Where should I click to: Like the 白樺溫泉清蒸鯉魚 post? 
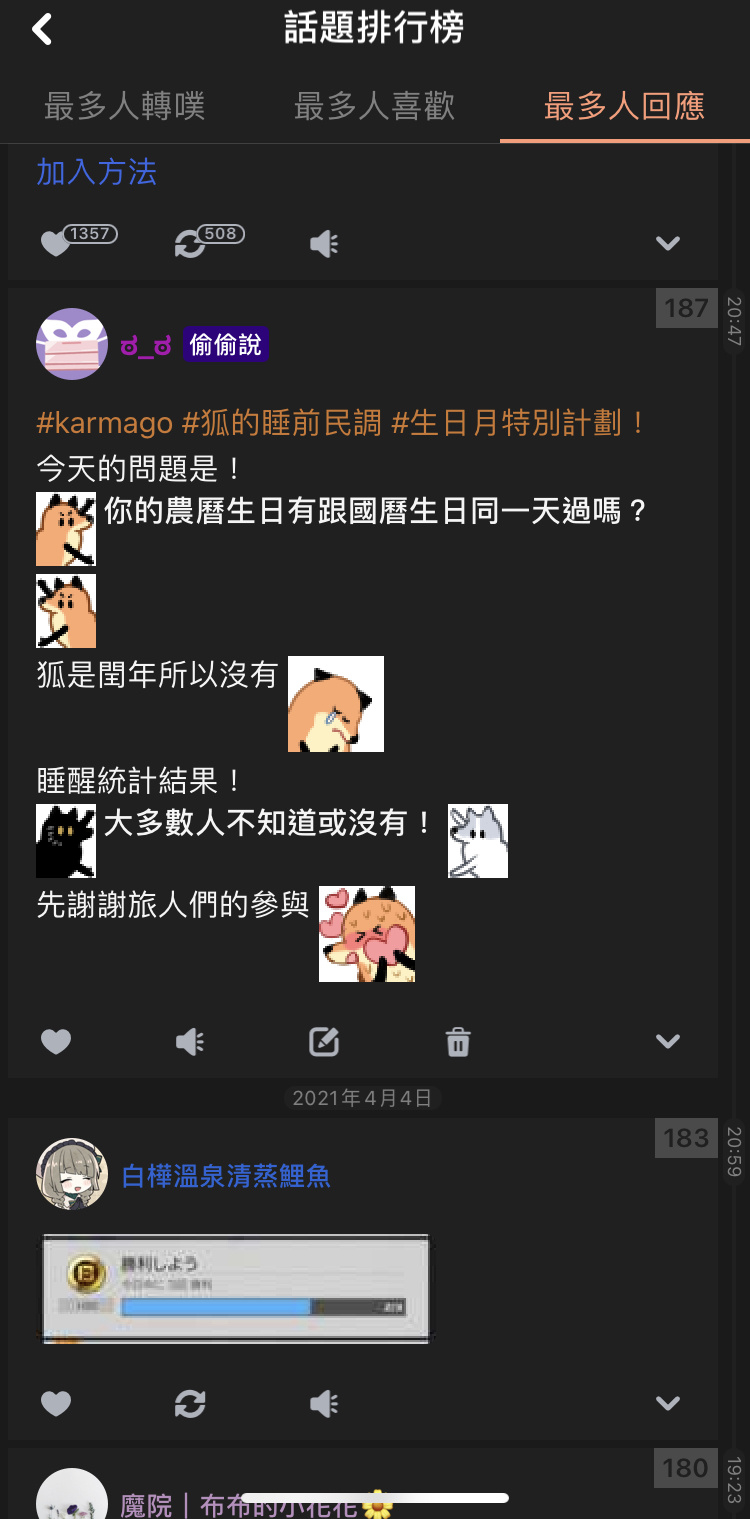56,1403
